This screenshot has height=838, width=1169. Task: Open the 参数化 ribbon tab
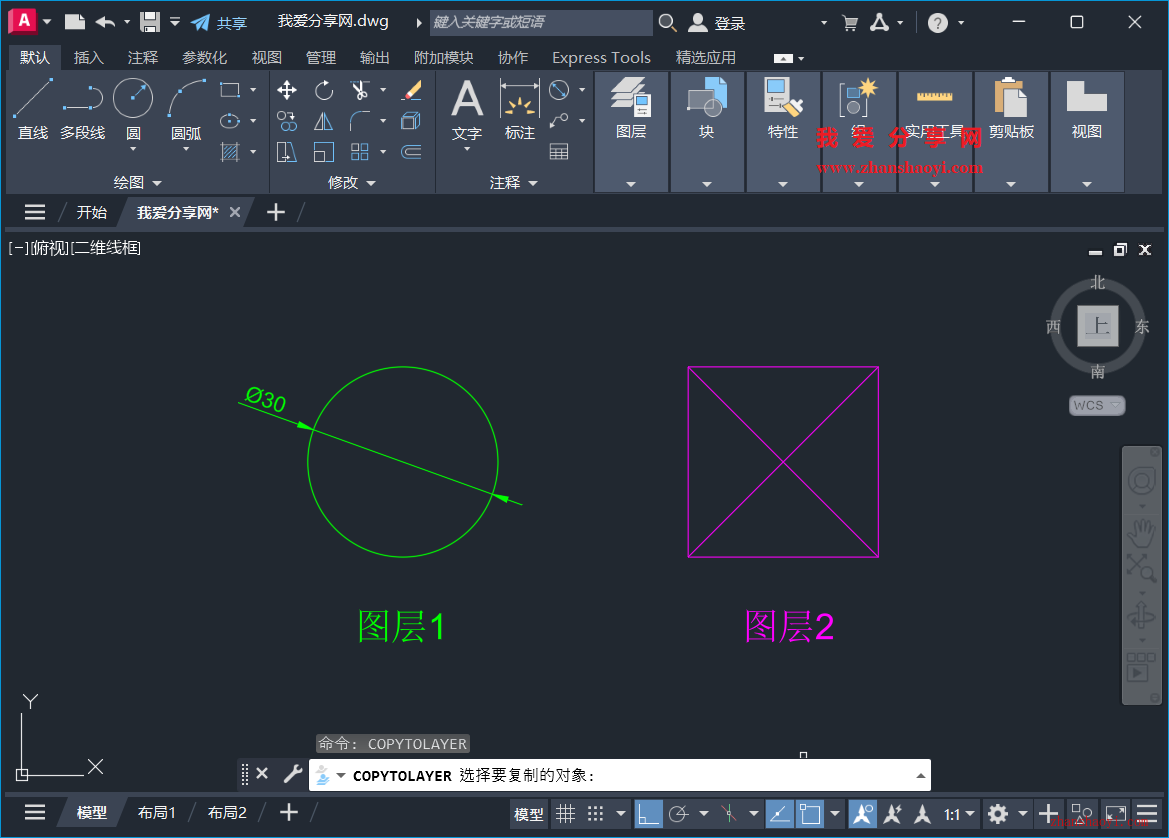tap(204, 57)
